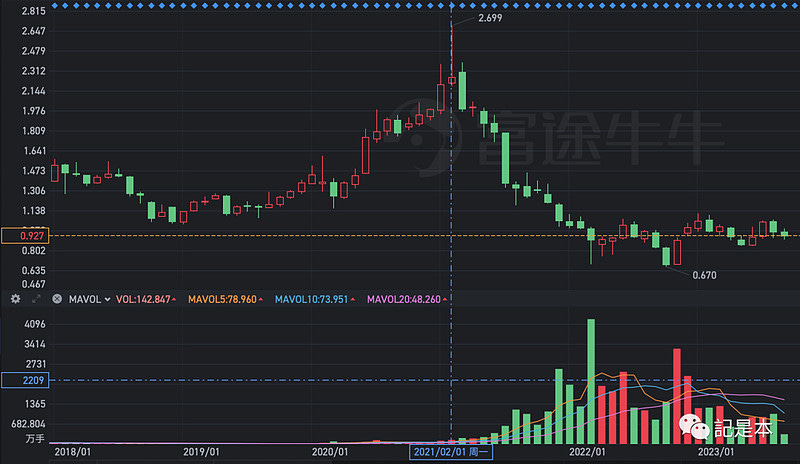800x464 pixels.
Task: Click the 0.670 low price annotation
Action: (x=704, y=275)
